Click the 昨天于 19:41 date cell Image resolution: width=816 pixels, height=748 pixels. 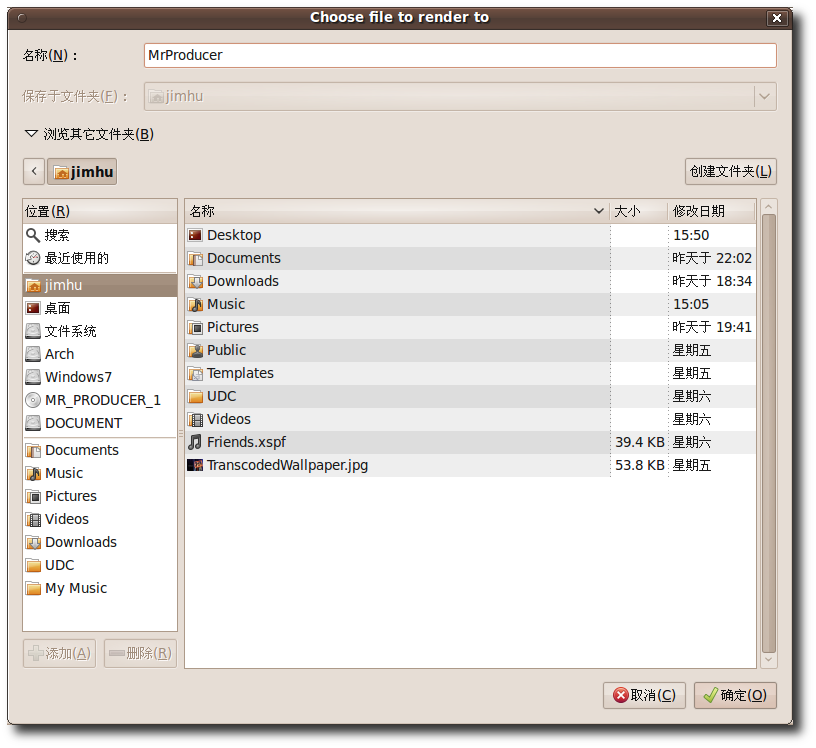[x=712, y=327]
